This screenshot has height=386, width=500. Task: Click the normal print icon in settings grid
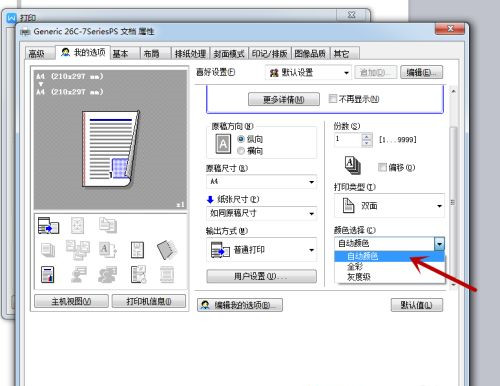click(48, 225)
